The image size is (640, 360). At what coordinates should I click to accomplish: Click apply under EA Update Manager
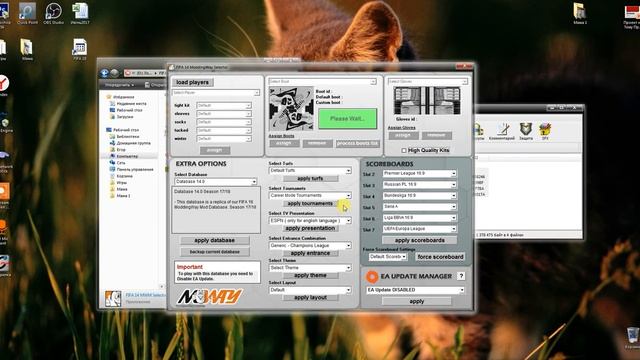pos(417,301)
